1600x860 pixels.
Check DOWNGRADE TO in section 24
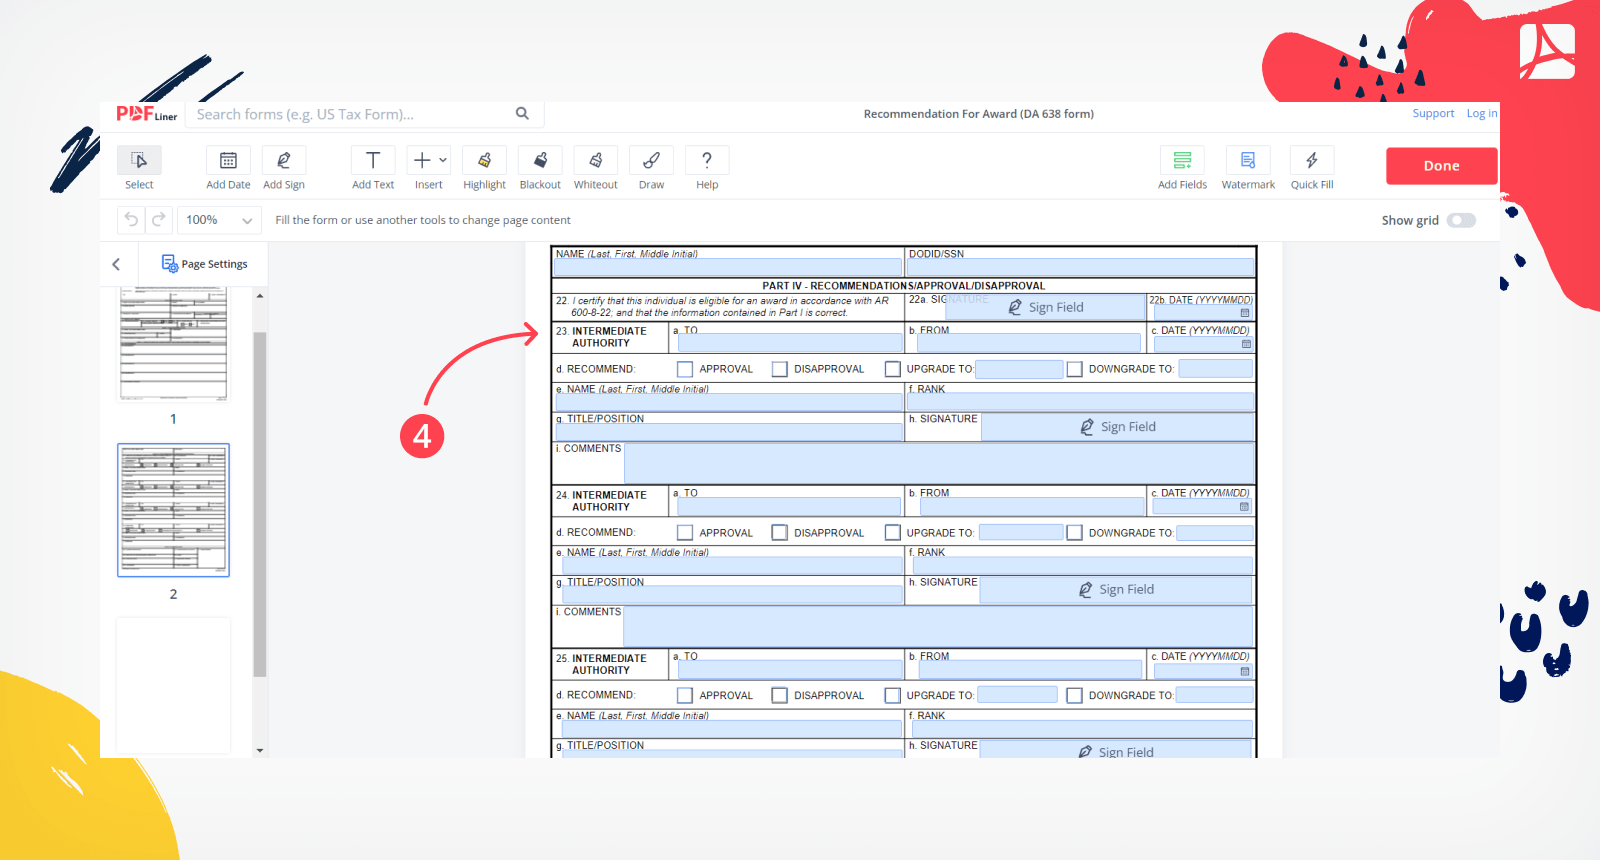pos(1075,533)
